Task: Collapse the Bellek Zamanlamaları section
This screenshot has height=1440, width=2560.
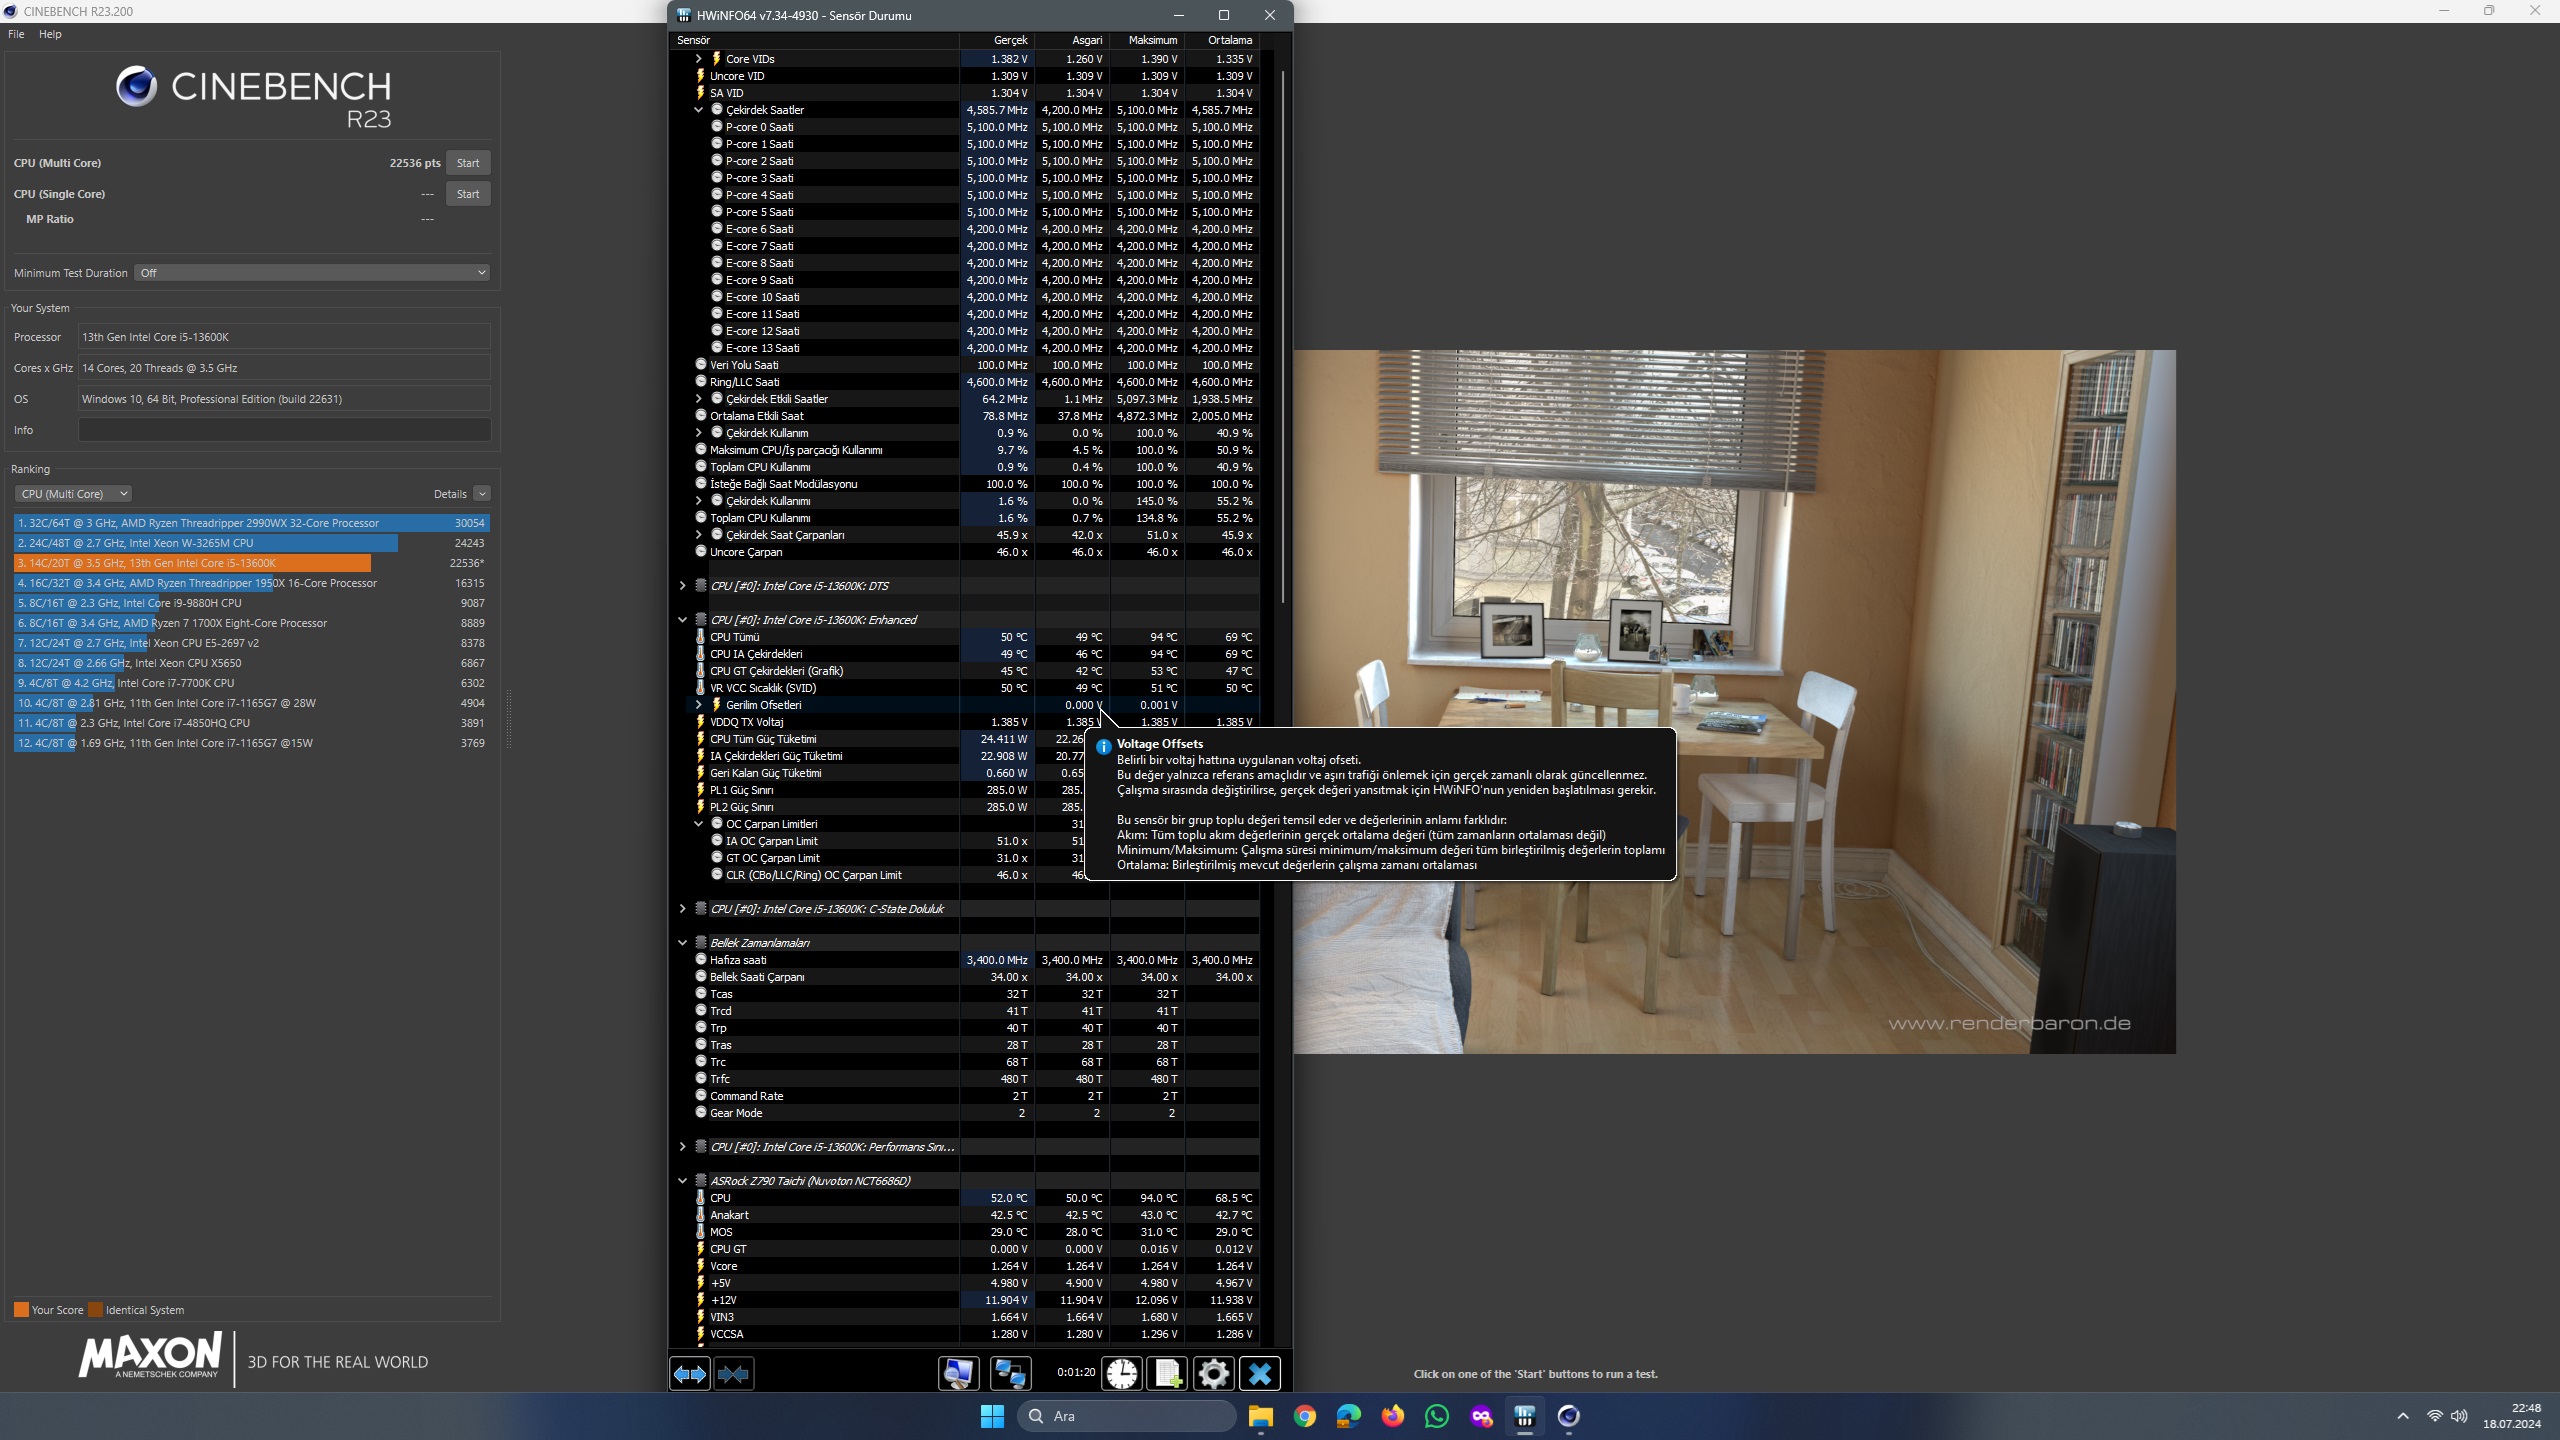Action: tap(682, 943)
